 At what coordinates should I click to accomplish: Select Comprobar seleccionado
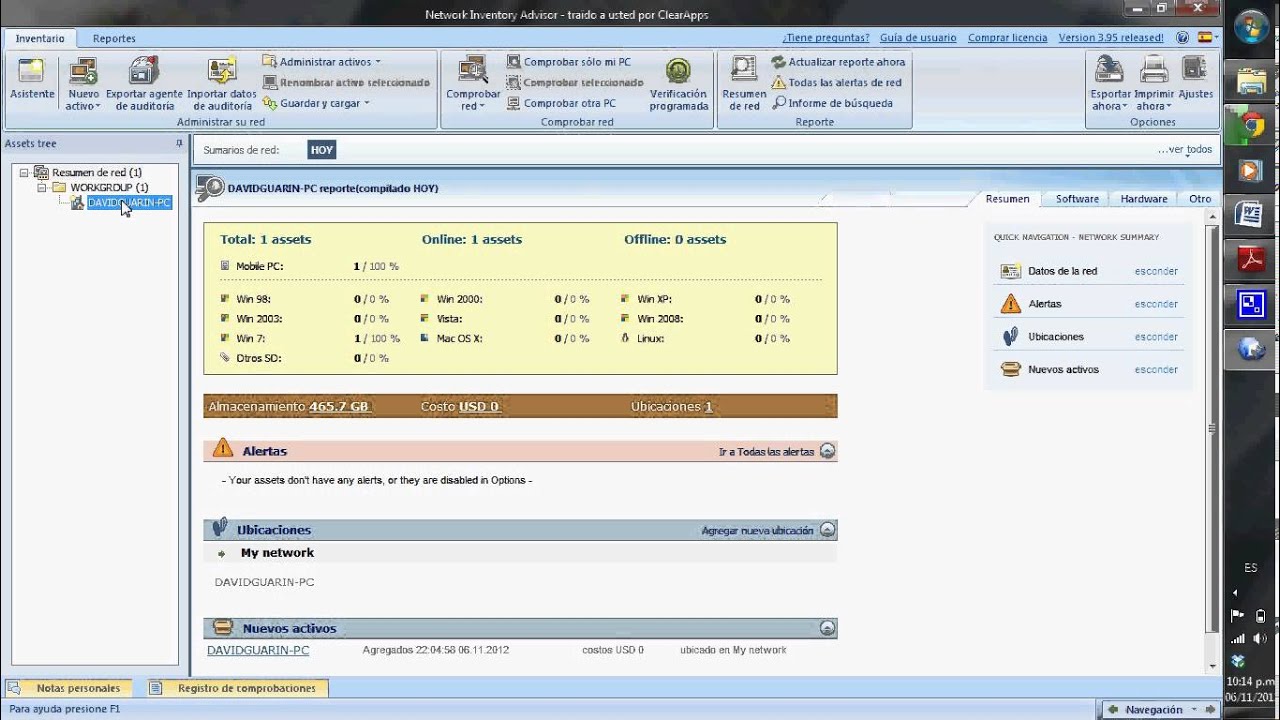(575, 82)
